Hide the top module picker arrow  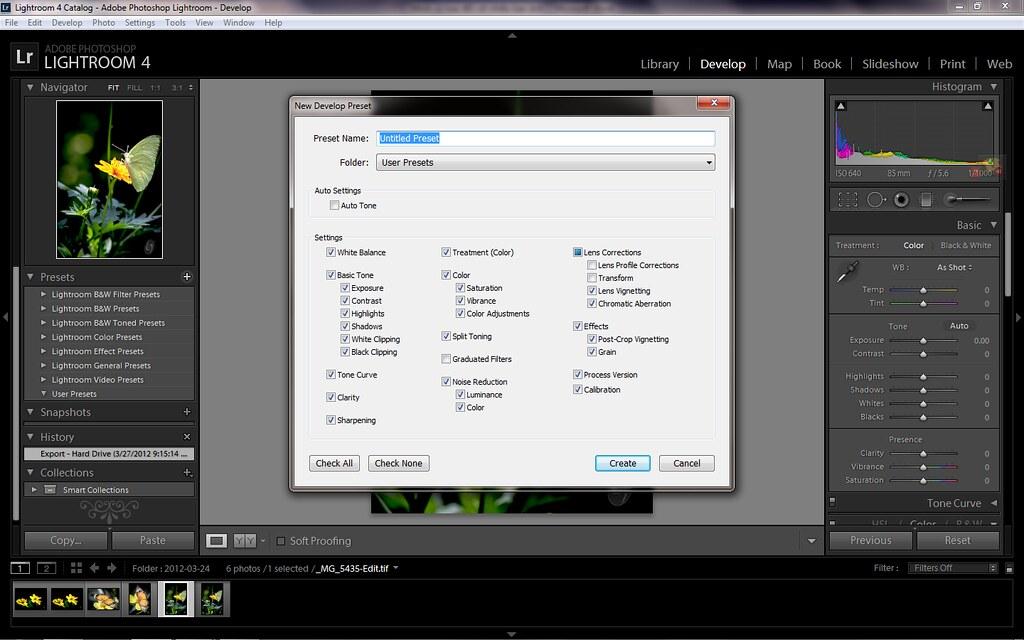coord(512,35)
